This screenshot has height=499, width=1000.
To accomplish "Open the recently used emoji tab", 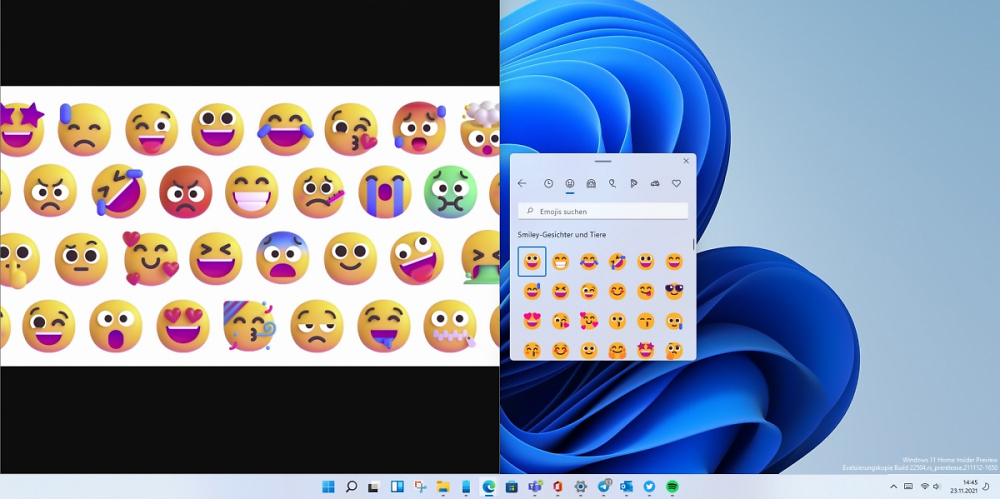I will tap(548, 184).
